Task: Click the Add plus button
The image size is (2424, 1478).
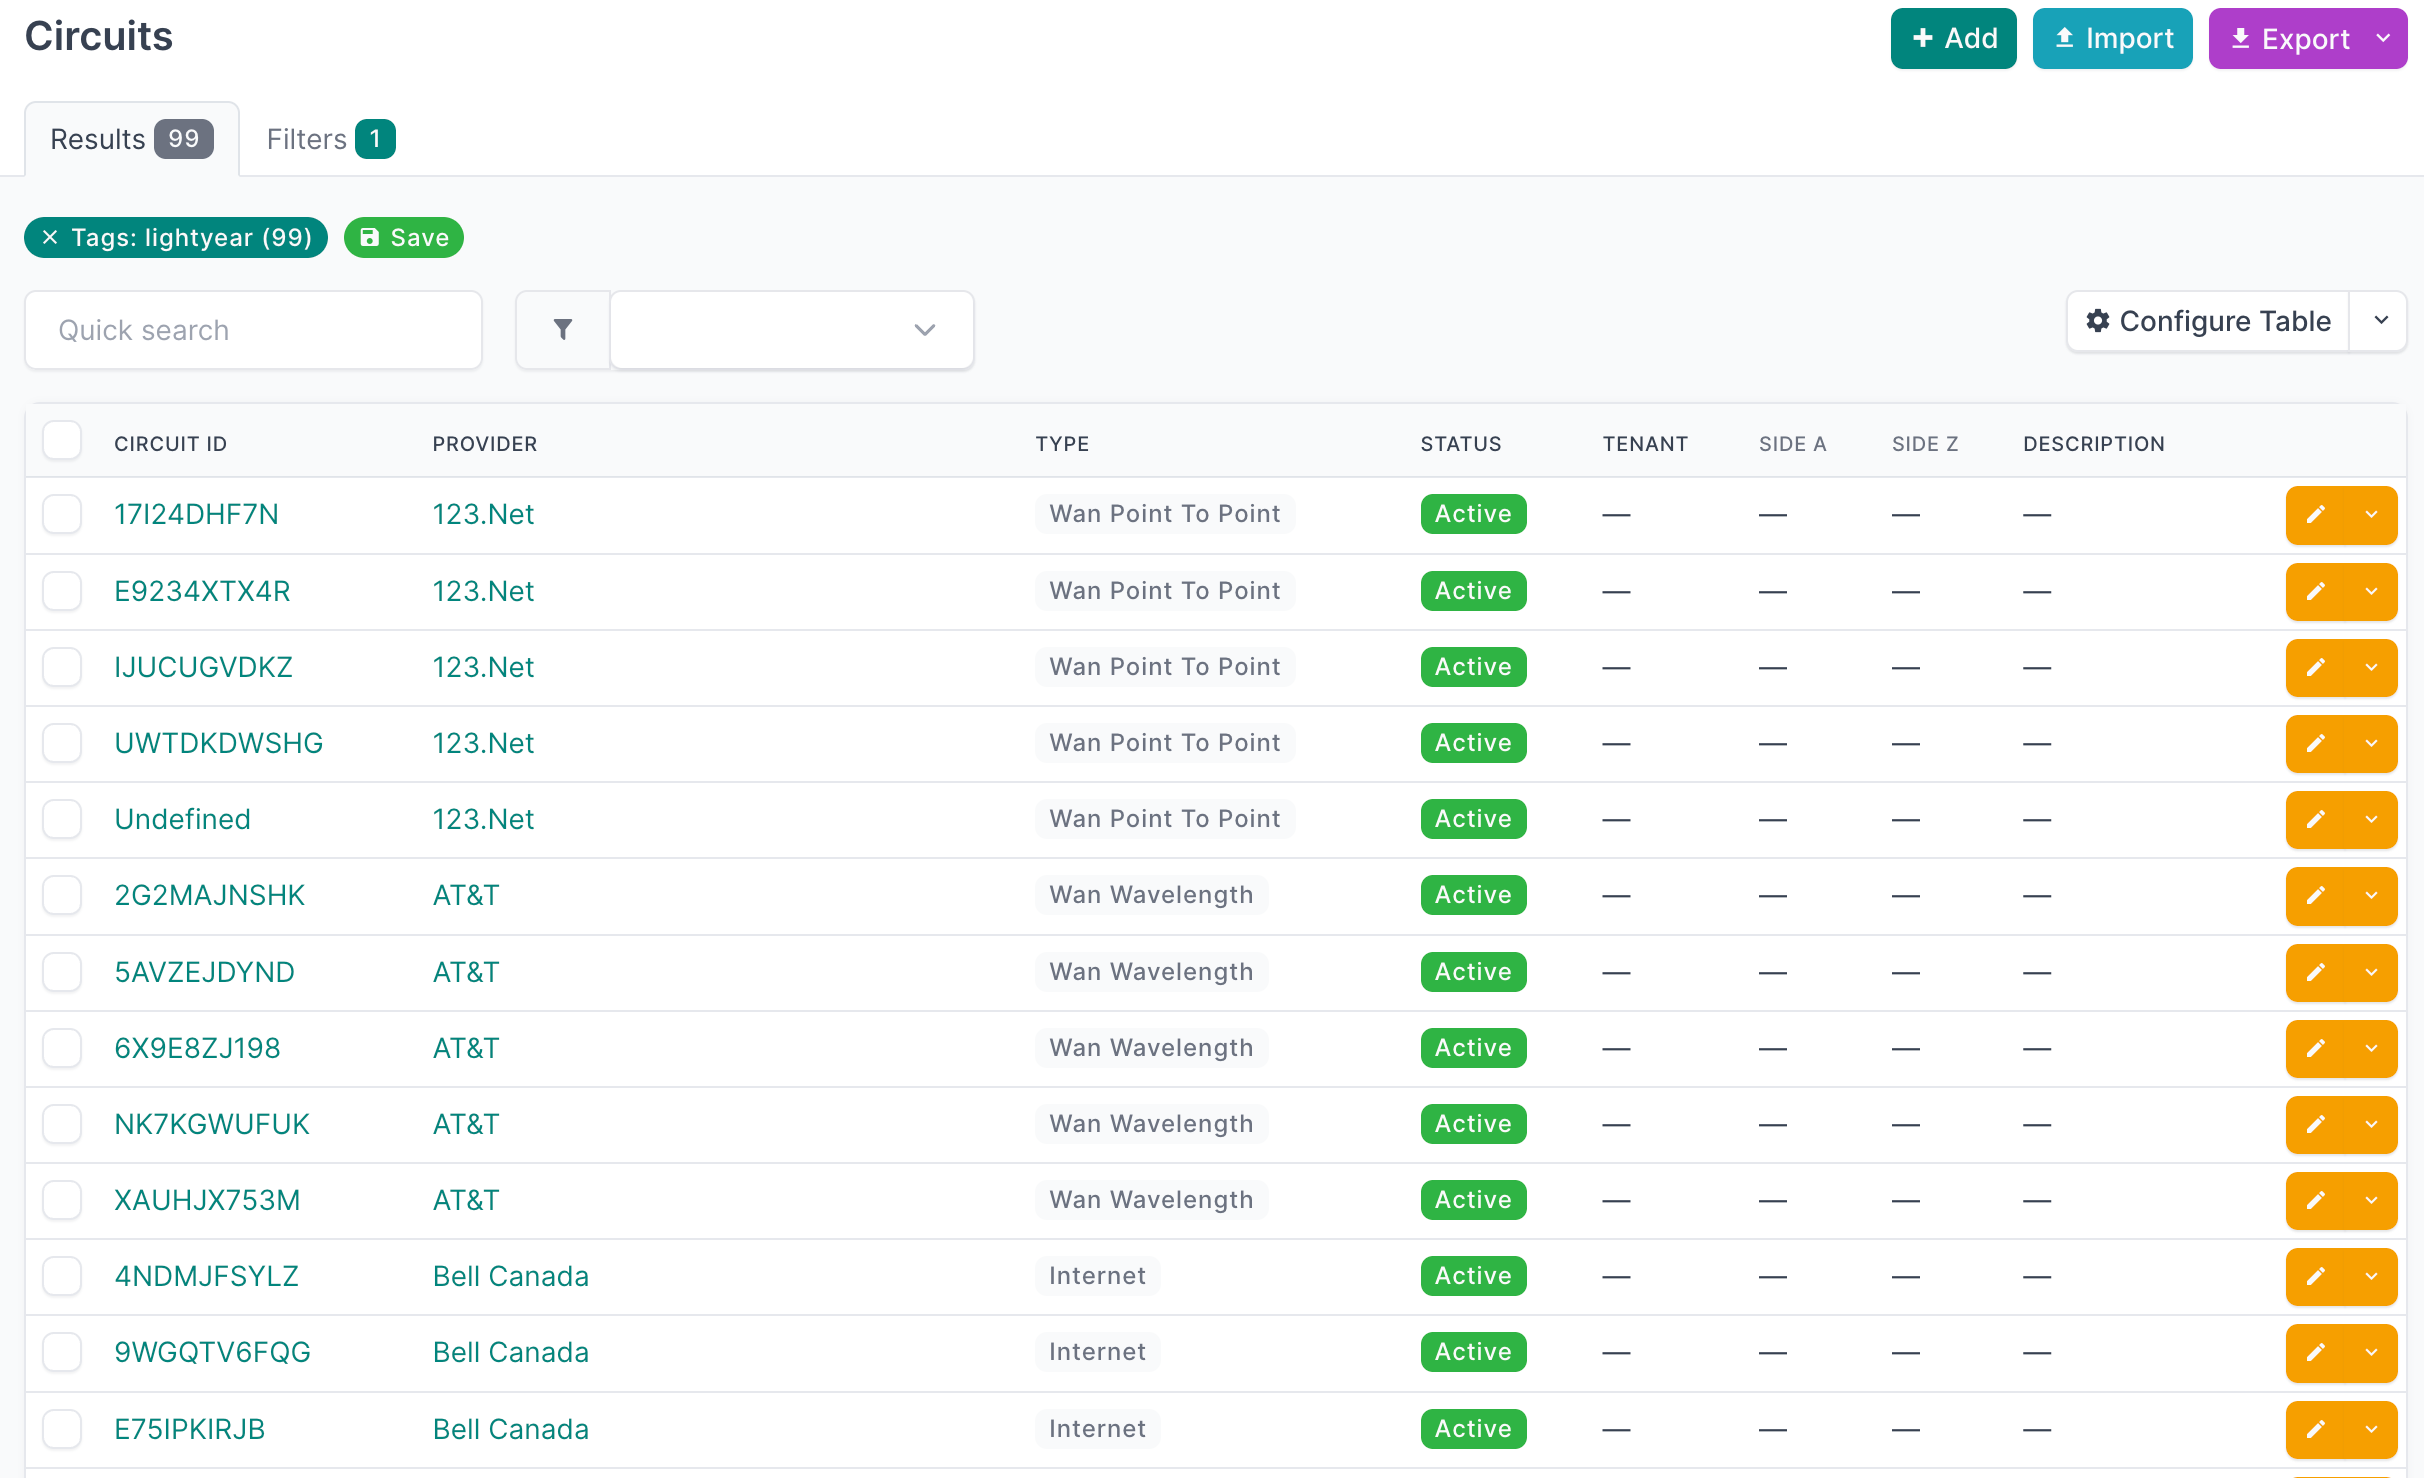Action: tap(1953, 39)
